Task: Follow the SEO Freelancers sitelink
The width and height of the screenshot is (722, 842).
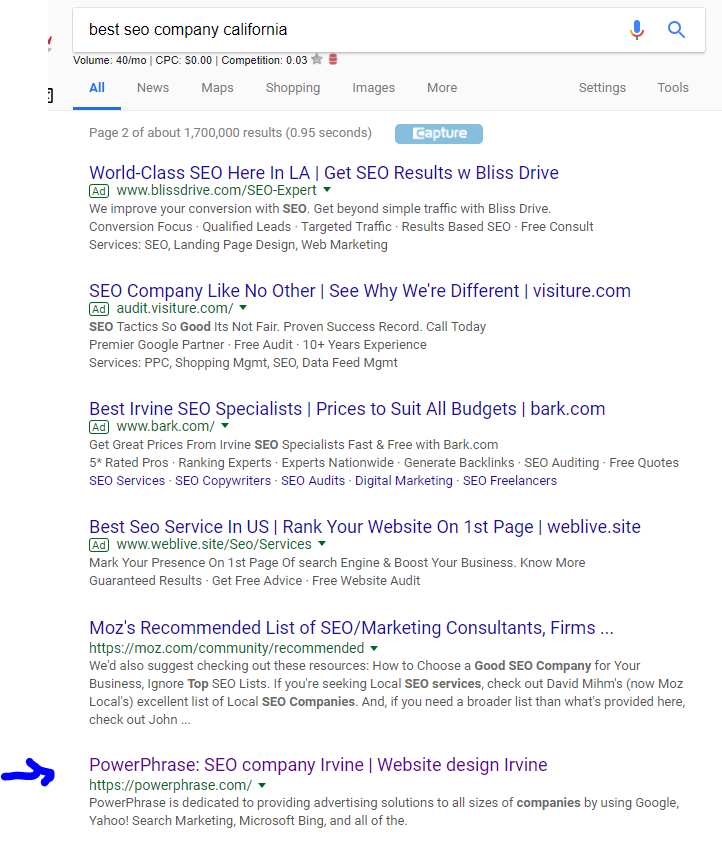Action: [510, 481]
